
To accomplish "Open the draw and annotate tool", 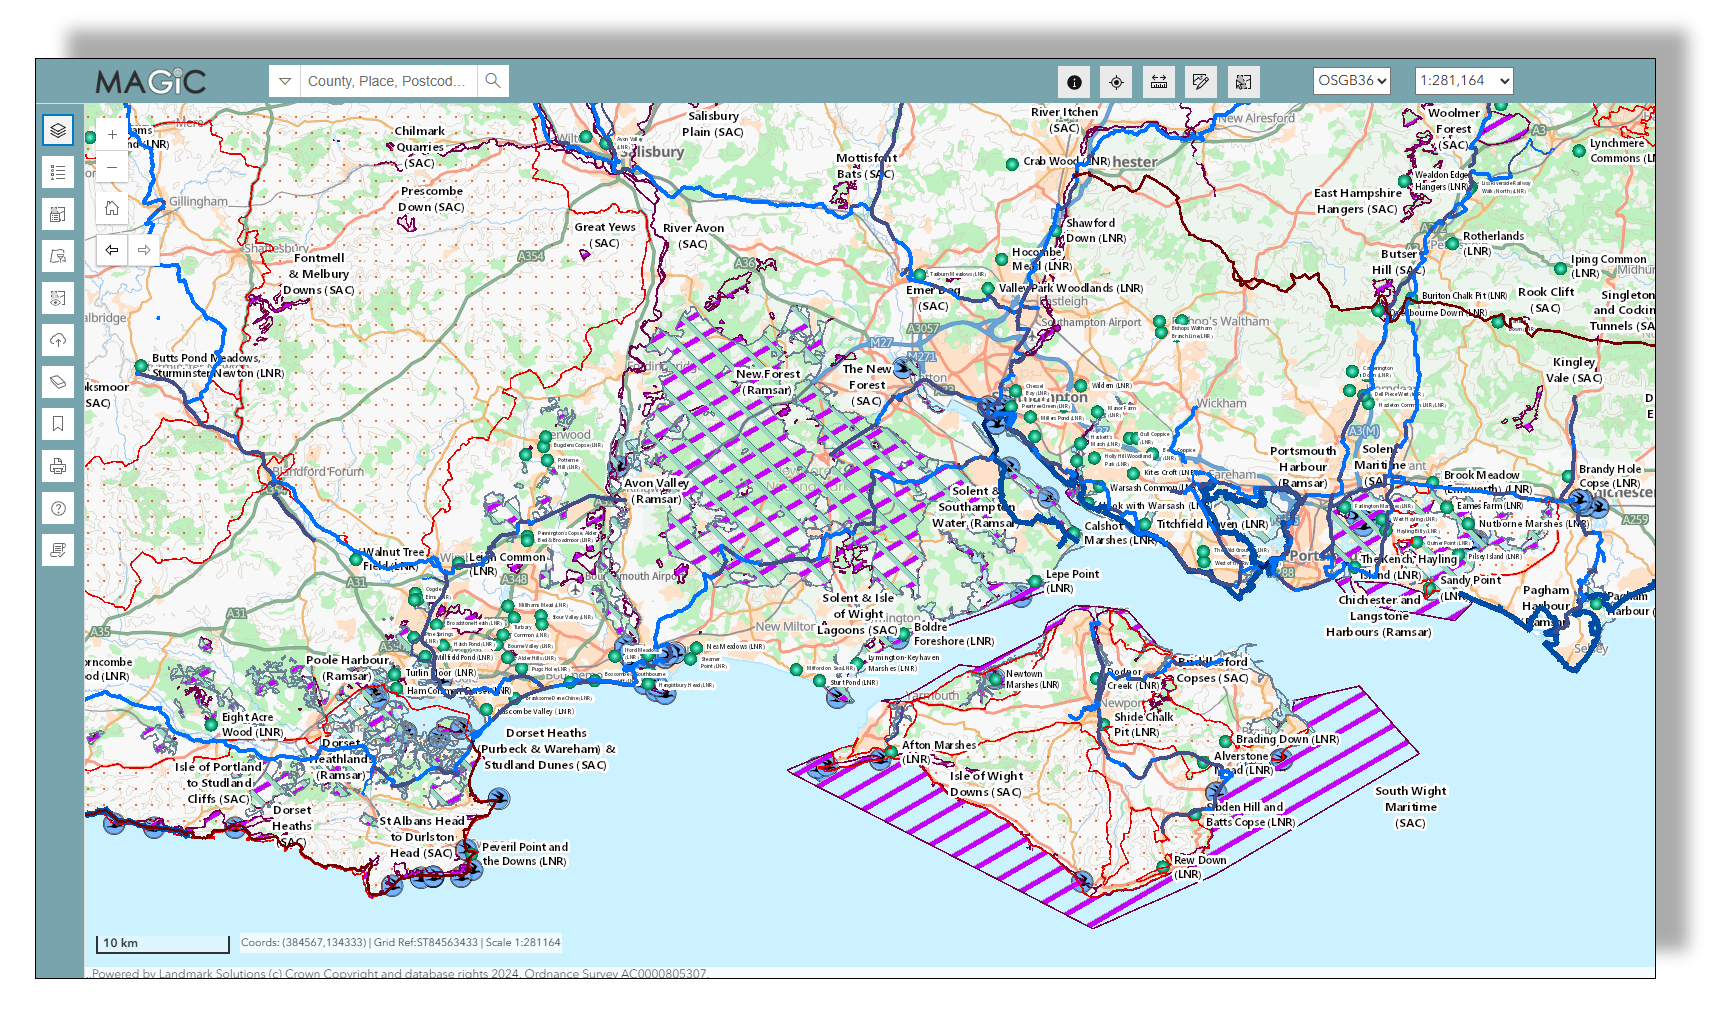I will (1200, 82).
